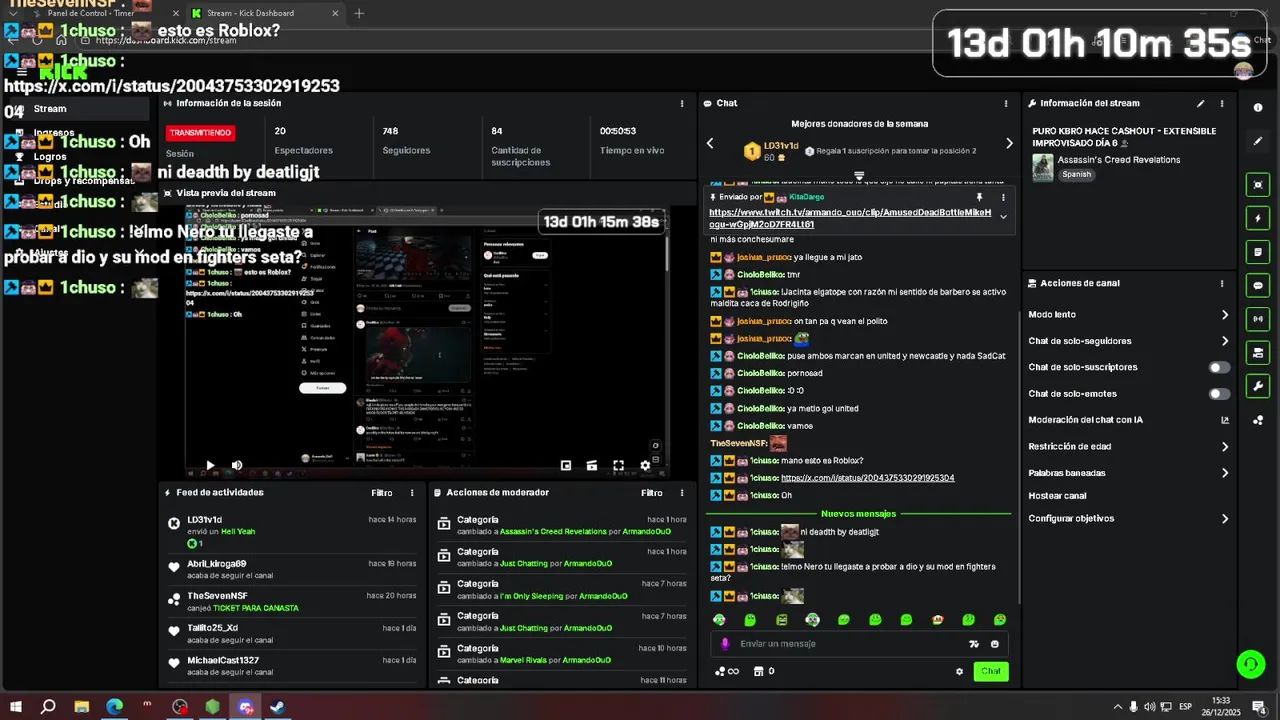Image resolution: width=1280 pixels, height=720 pixels.
Task: Select Logros in left sidebar menu
Action: click(50, 157)
